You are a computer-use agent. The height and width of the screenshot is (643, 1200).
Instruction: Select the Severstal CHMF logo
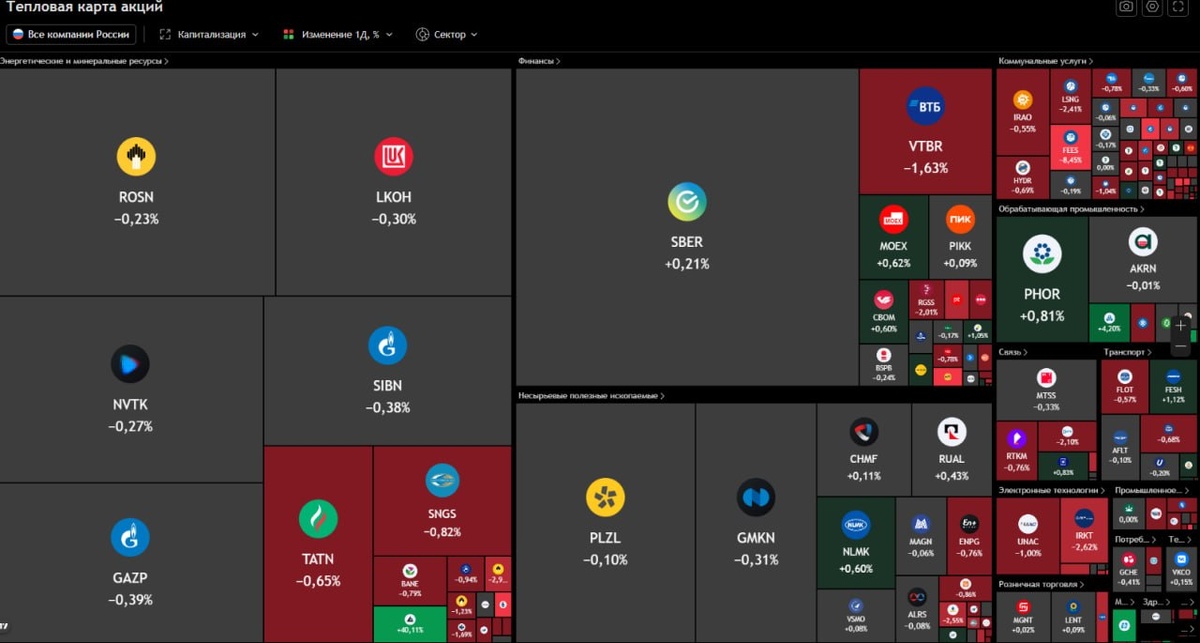[864, 433]
